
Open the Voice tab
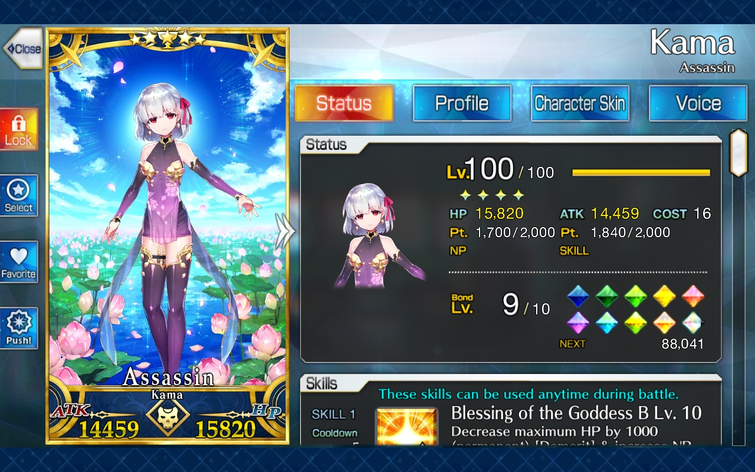point(698,103)
